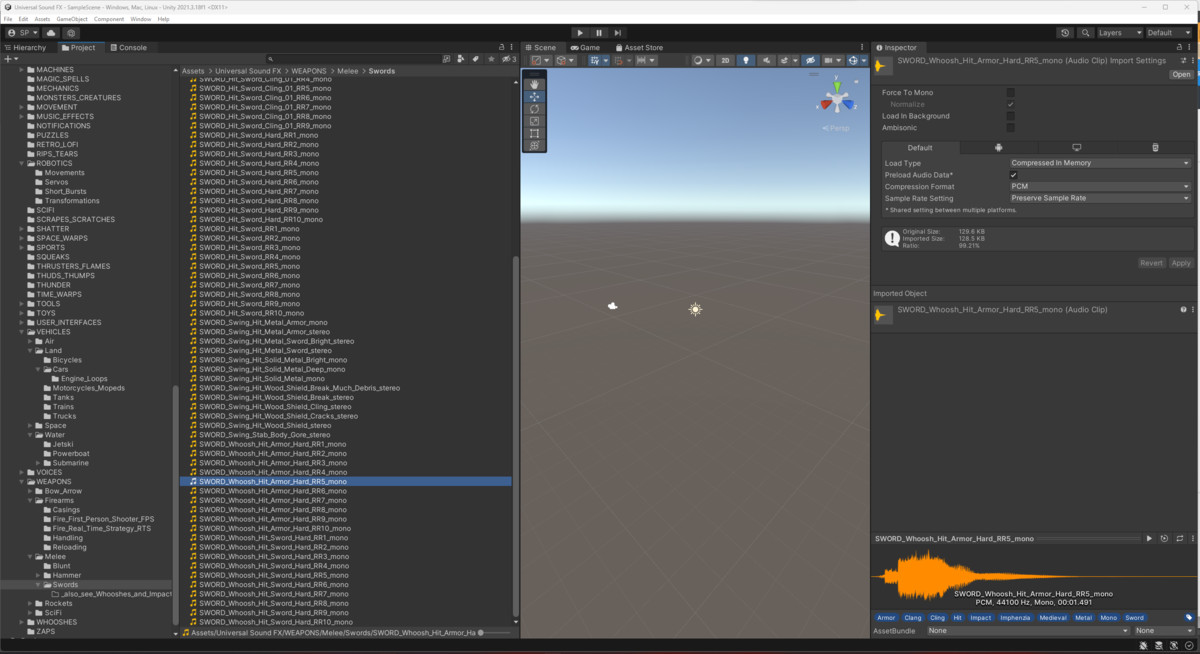This screenshot has width=1200, height=654.
Task: Click the Medieval asset label
Action: click(1052, 618)
